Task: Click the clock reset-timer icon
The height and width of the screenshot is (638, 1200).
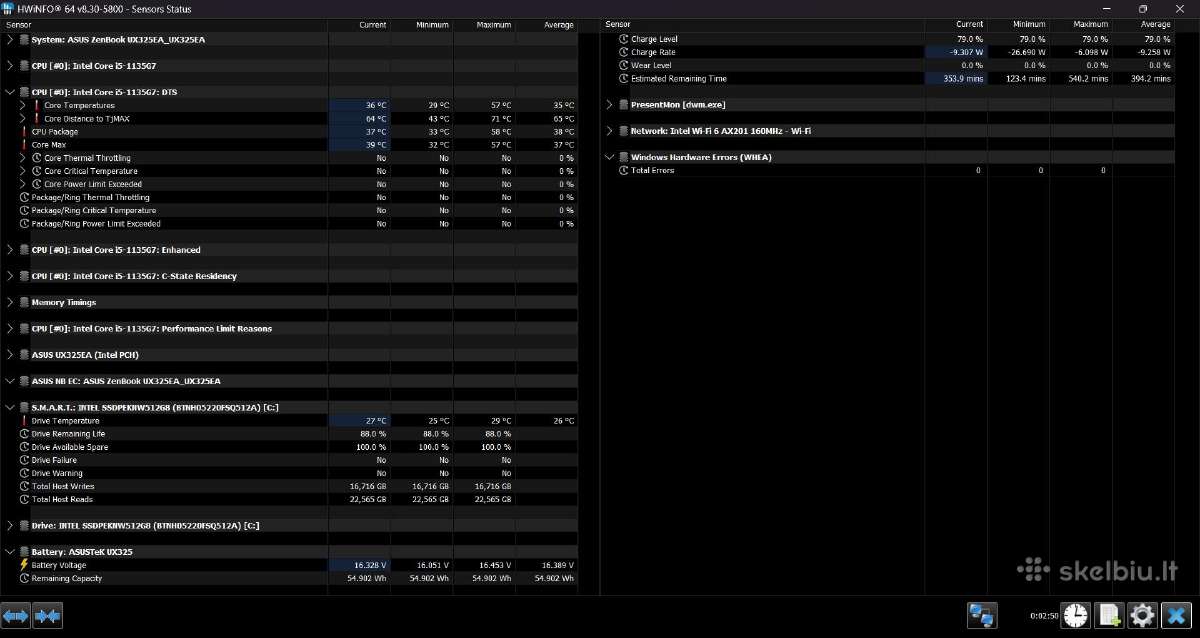Action: click(x=1076, y=615)
